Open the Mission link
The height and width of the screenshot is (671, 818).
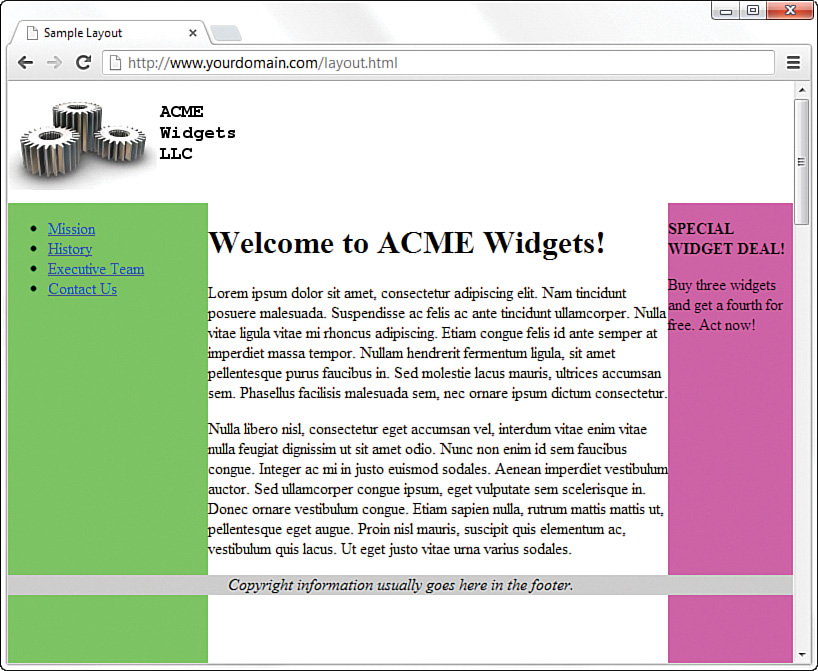coord(71,229)
